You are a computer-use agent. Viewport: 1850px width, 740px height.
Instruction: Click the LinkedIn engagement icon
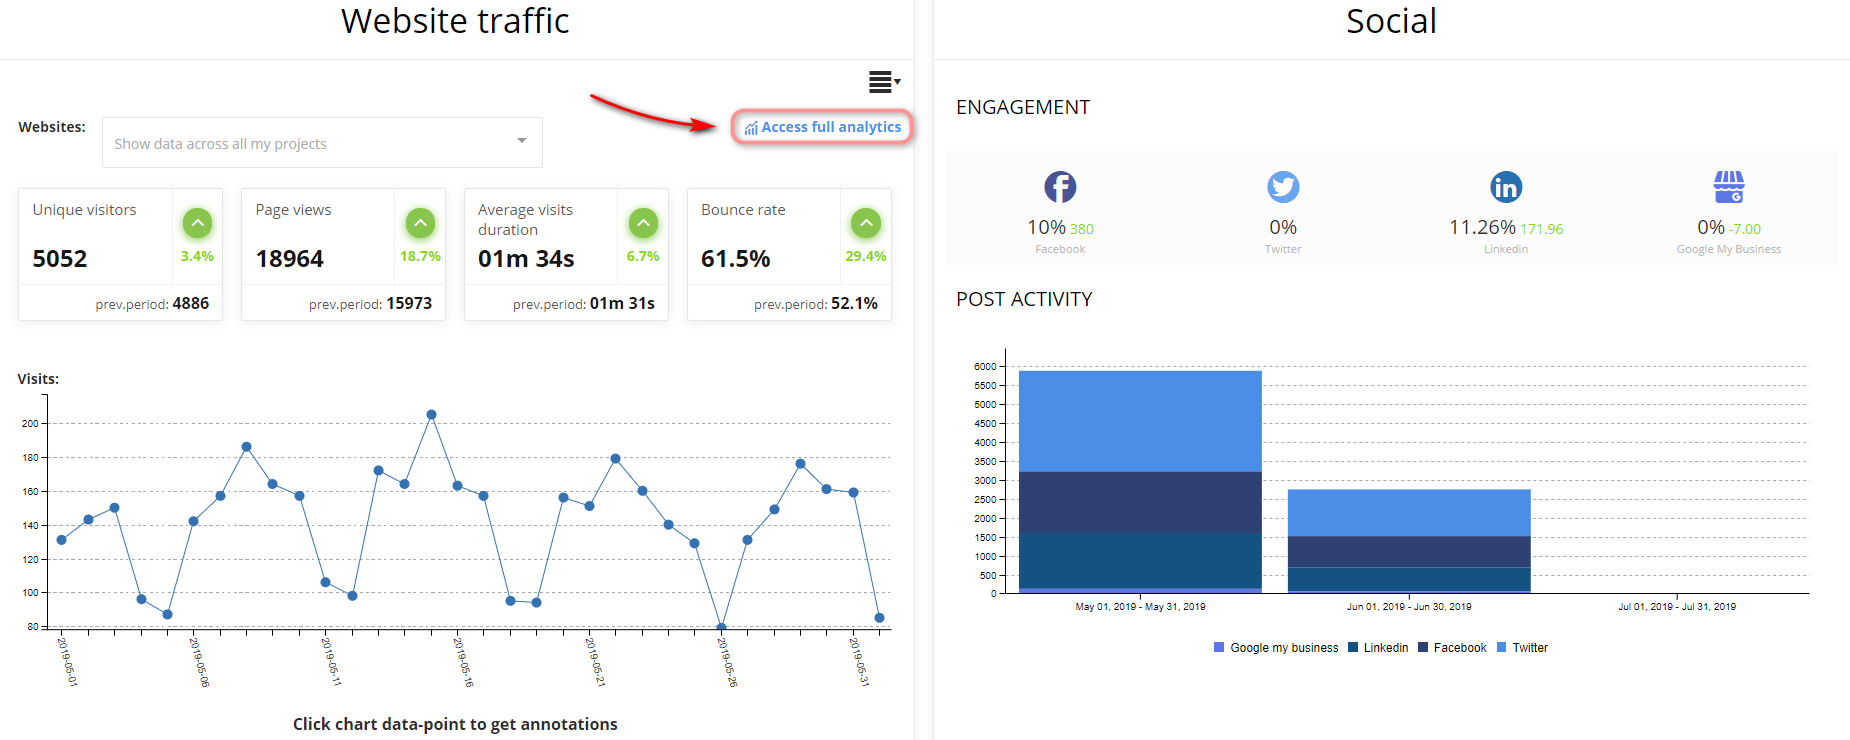point(1506,187)
